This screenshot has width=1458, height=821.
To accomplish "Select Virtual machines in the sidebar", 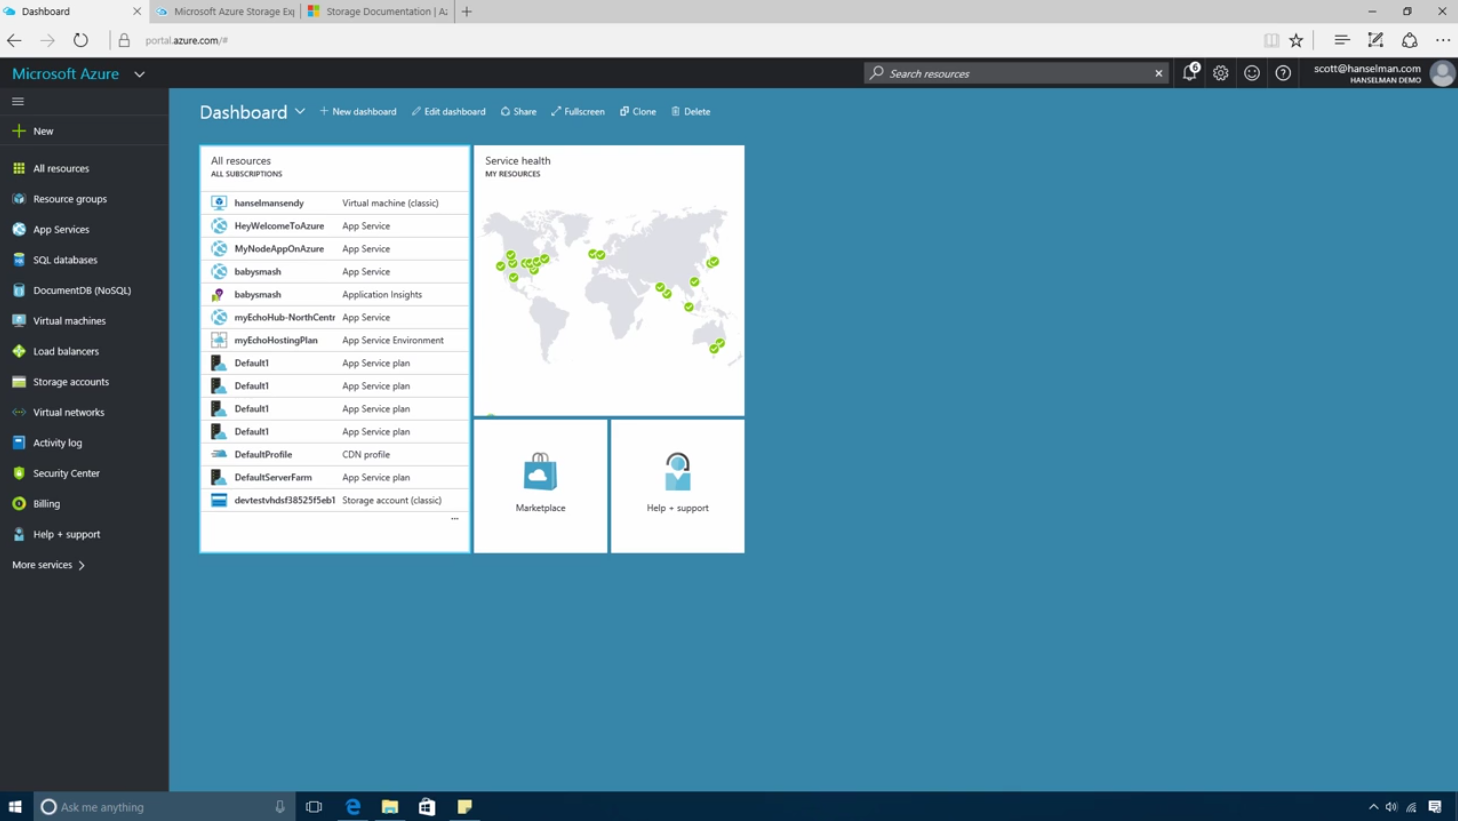I will click(x=69, y=321).
